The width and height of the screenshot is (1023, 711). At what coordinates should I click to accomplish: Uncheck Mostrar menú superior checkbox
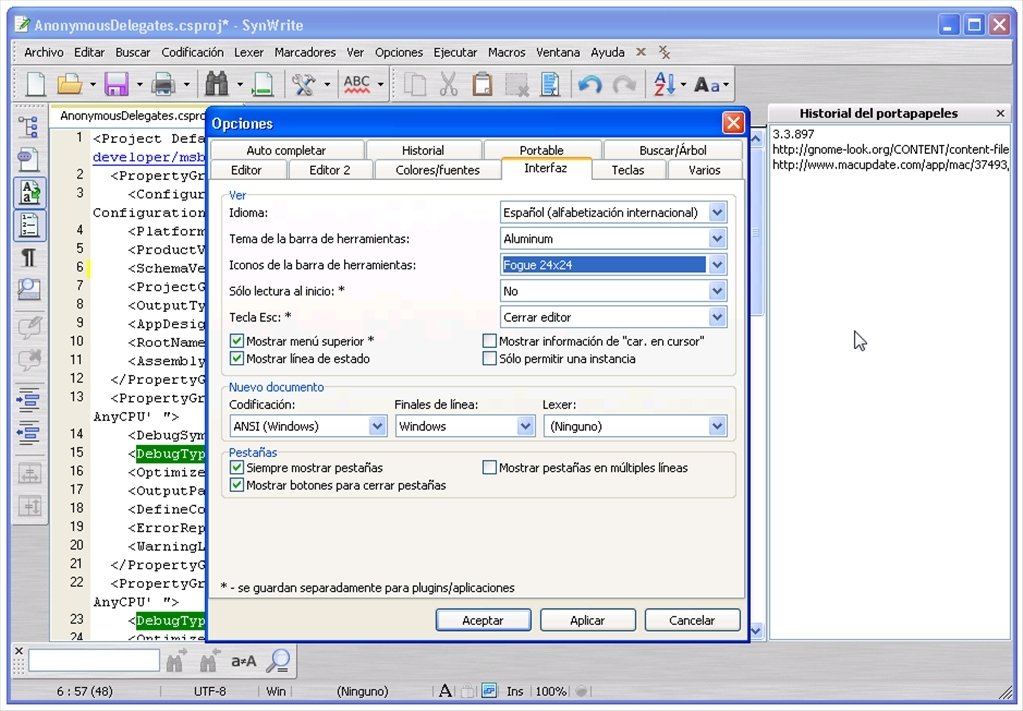point(237,340)
